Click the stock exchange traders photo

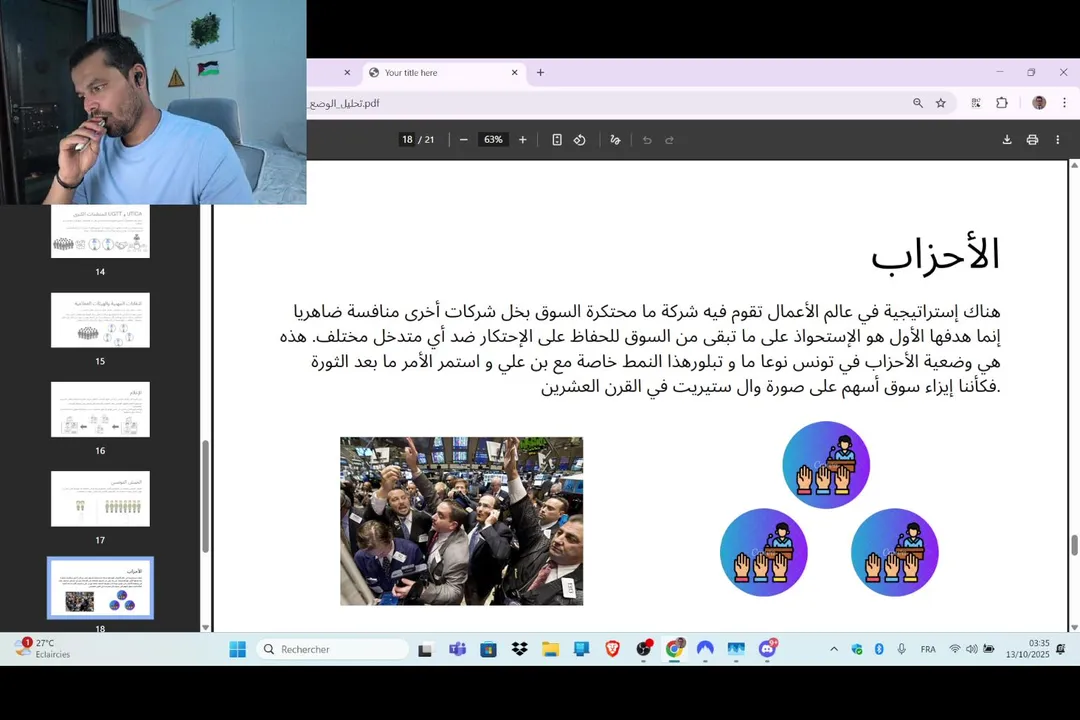point(461,521)
